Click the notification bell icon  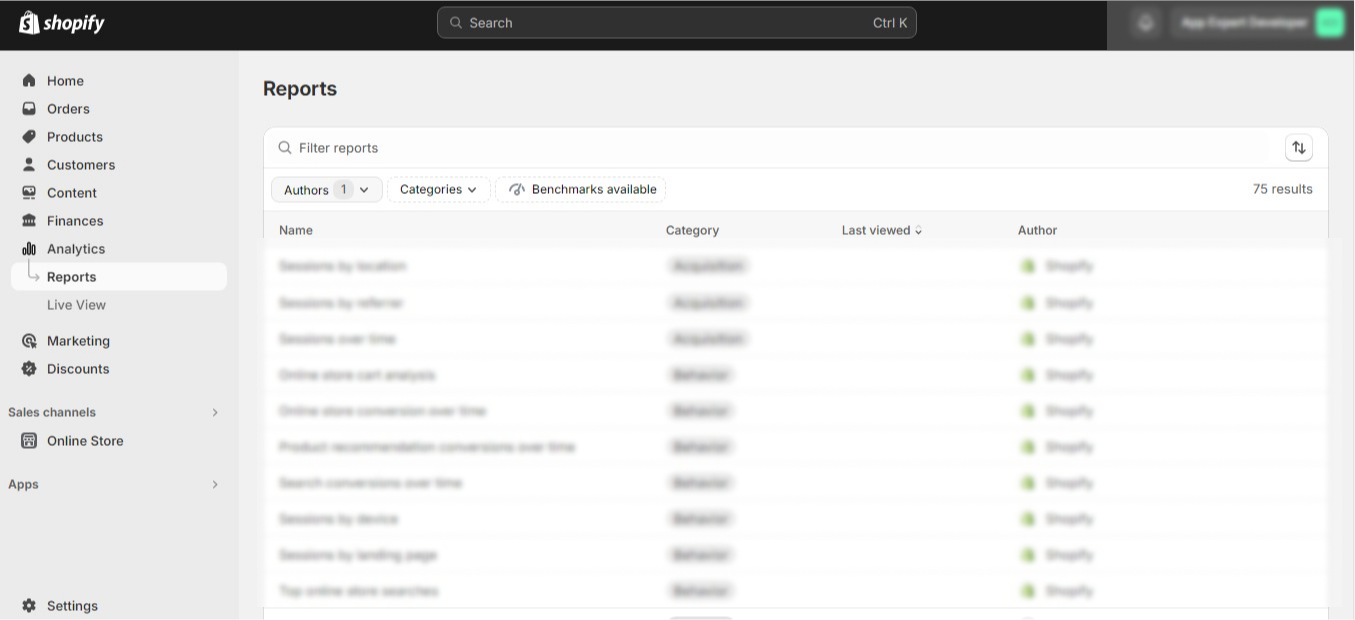pos(1146,23)
